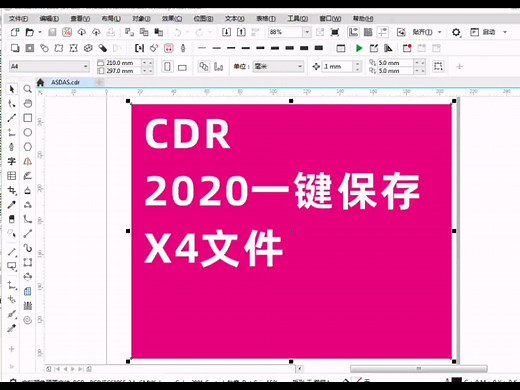Screen dimensions: 520x390
Task: Select the Crop tool
Action: [12, 190]
